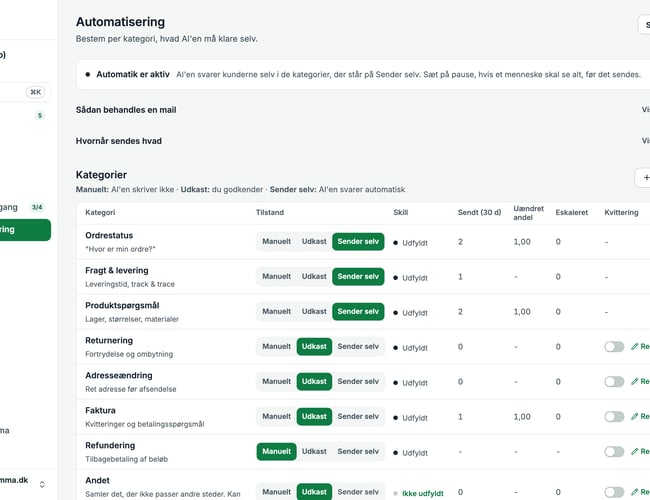Toggle Kvittering switch for Adresseændring
Viewport: 650px width, 500px height.
[614, 381]
